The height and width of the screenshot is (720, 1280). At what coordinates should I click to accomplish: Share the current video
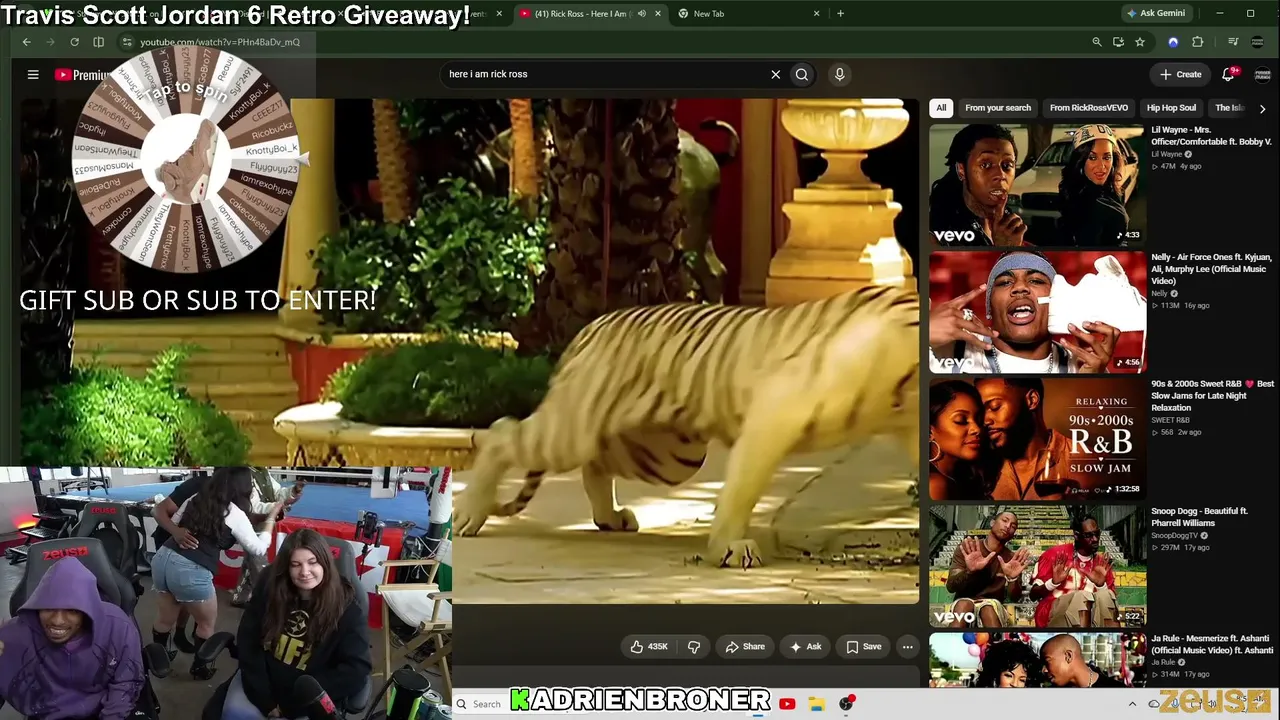745,647
